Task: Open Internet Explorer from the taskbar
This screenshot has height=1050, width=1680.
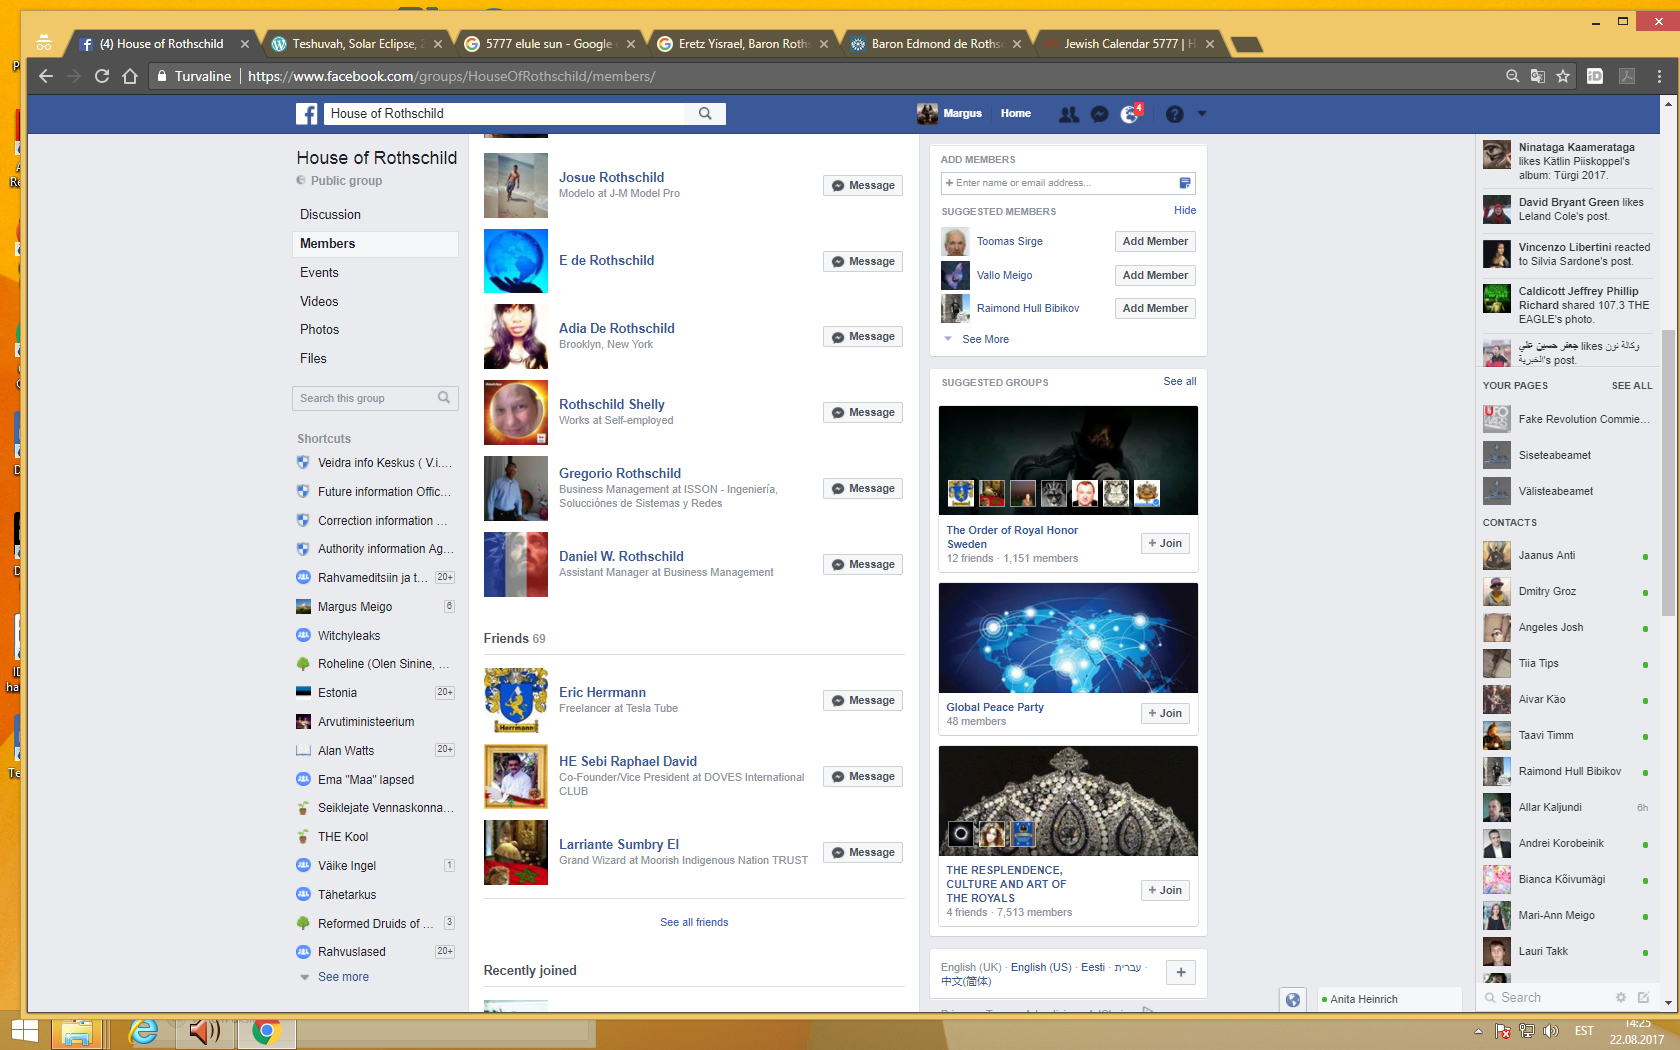Action: 144,1032
